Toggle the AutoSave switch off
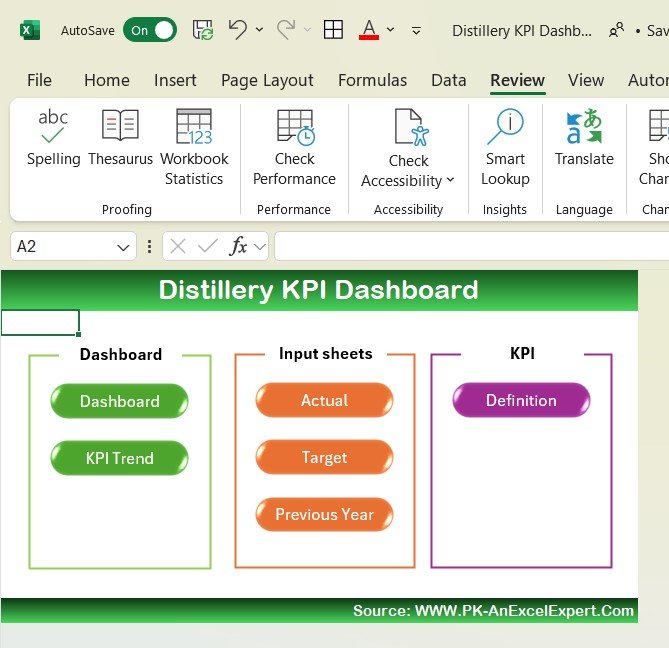This screenshot has height=648, width=669. pyautogui.click(x=150, y=30)
